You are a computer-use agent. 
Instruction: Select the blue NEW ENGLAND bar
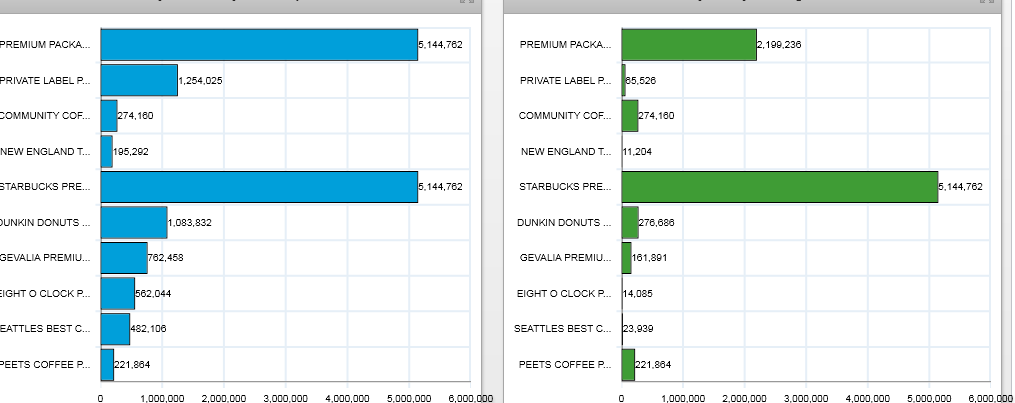106,152
